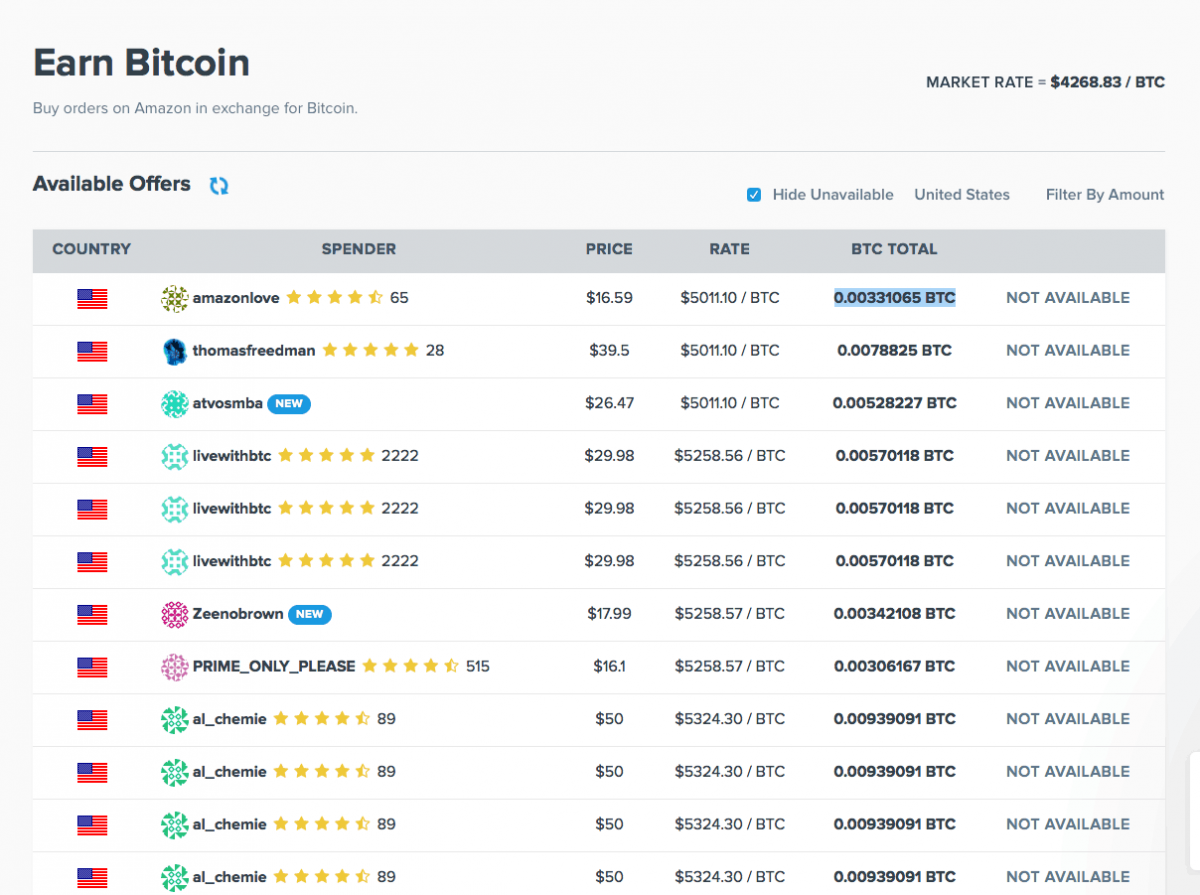The width and height of the screenshot is (1200, 895).
Task: Click the $16.1 price
Action: (609, 667)
